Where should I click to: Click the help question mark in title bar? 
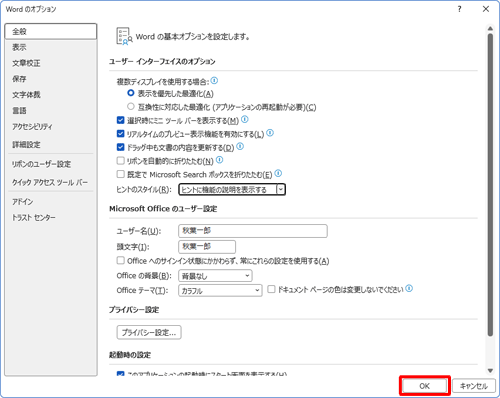[460, 9]
